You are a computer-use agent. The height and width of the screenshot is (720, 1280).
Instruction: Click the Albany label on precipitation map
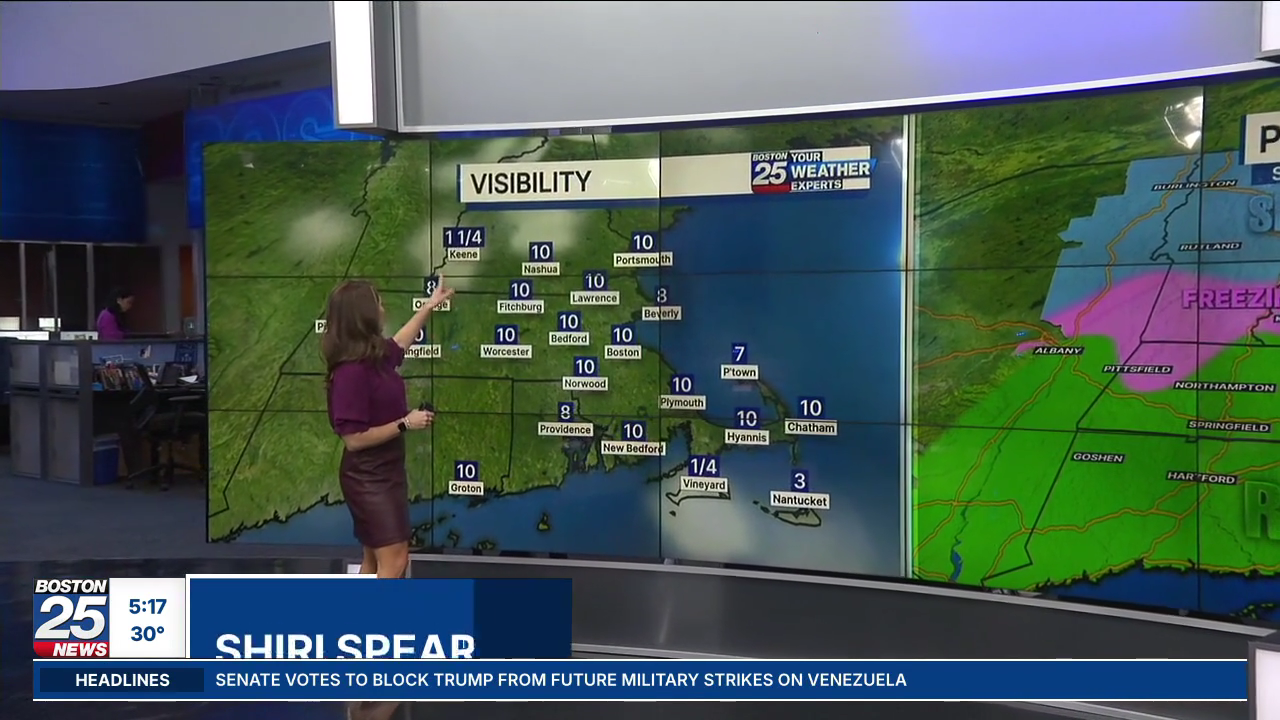[x=1058, y=350]
